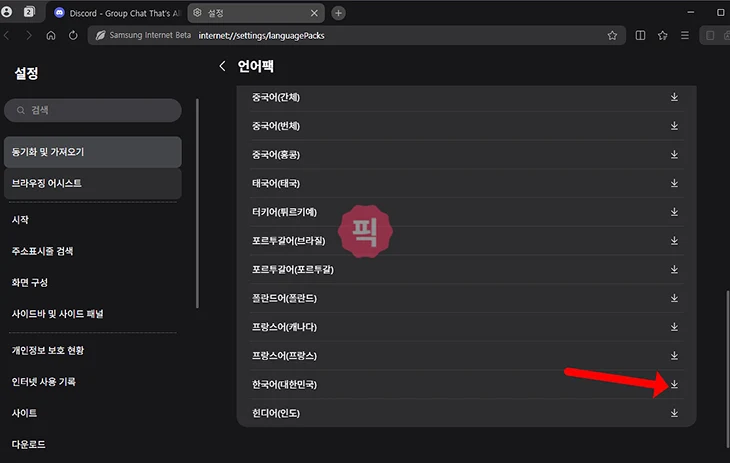Screen dimensions: 730x463
Task: Click the browser back arrow
Action: click(x=7, y=35)
